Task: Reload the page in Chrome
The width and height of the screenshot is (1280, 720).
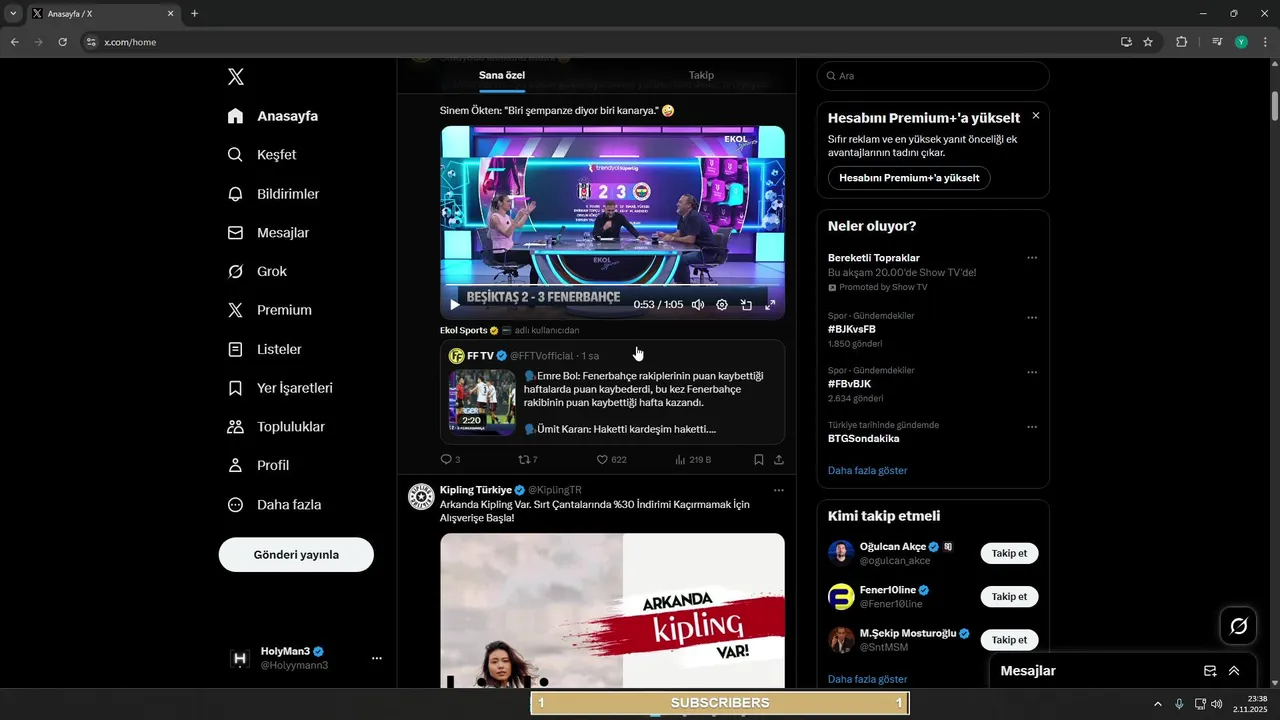Action: click(63, 42)
